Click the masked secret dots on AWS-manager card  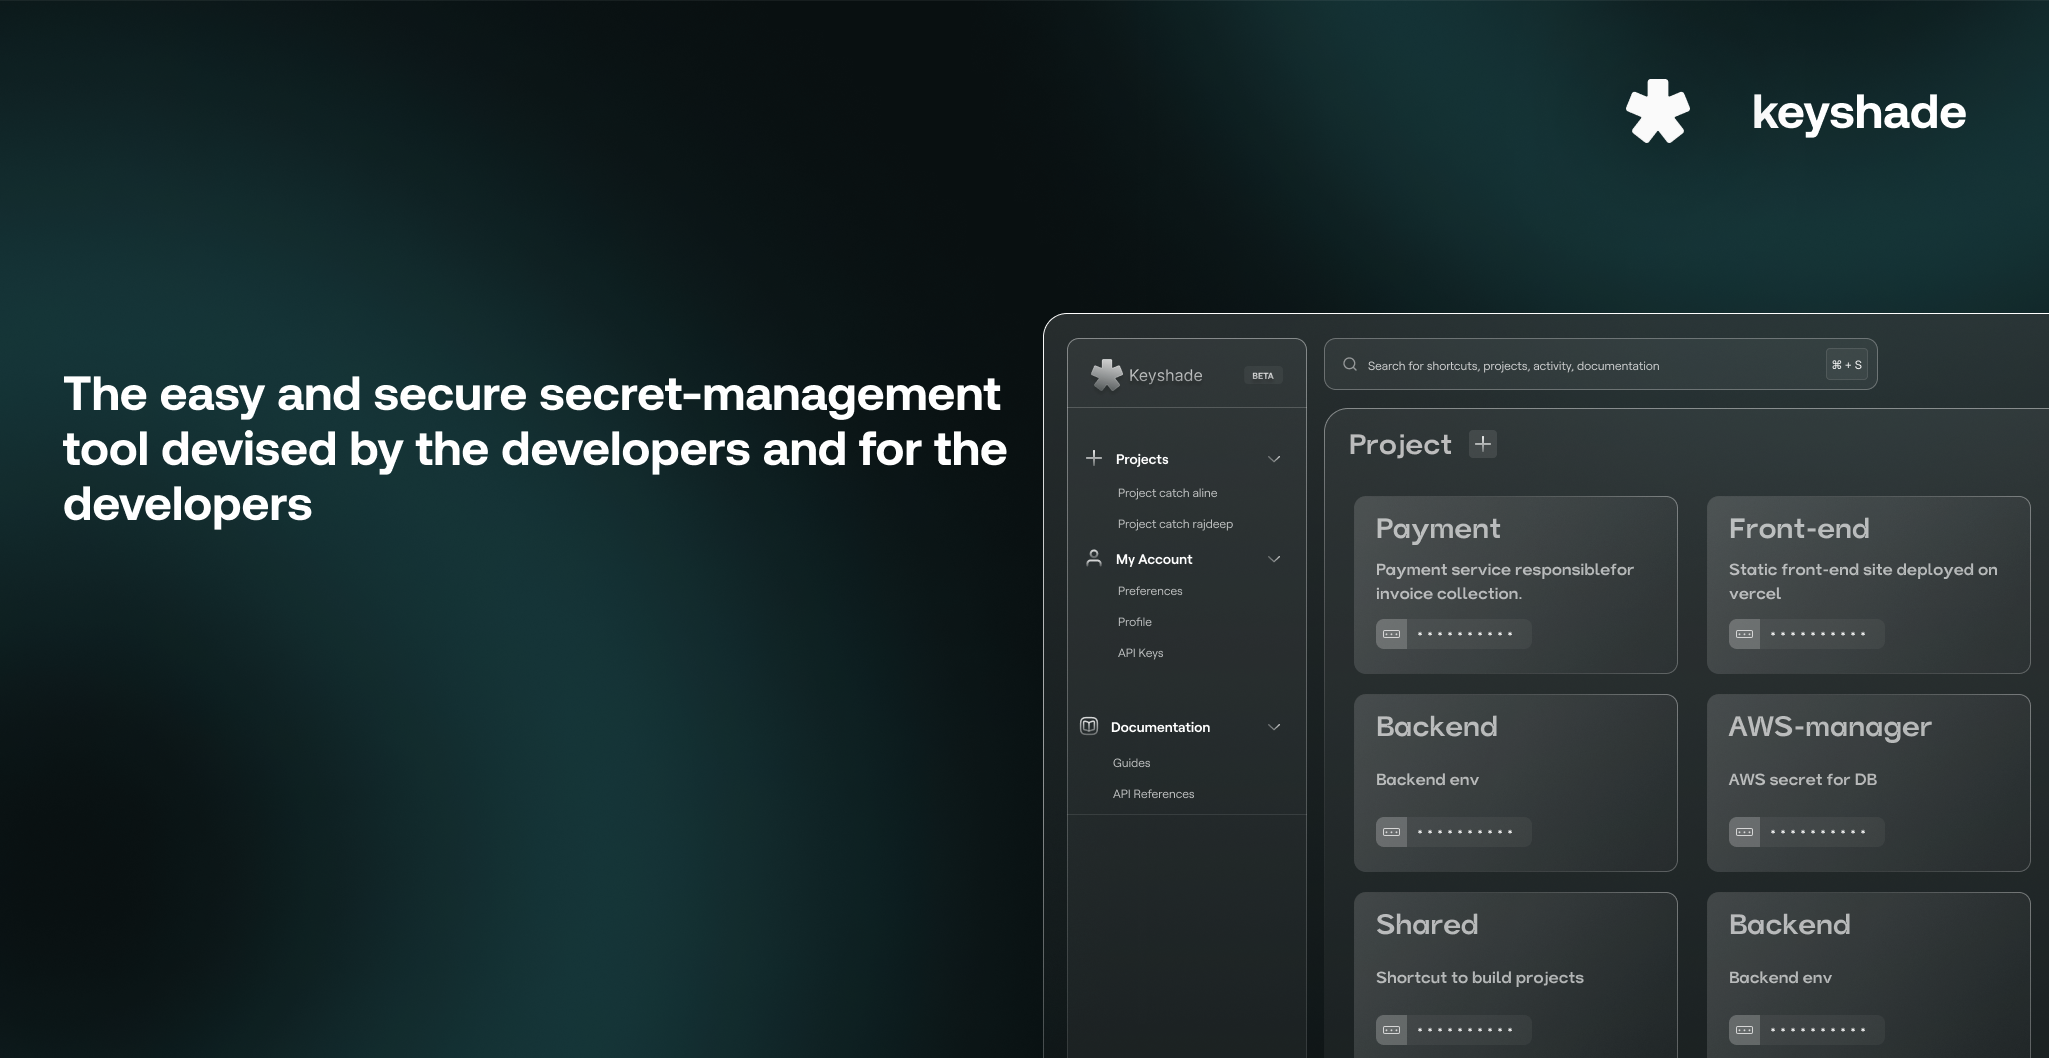click(1818, 832)
